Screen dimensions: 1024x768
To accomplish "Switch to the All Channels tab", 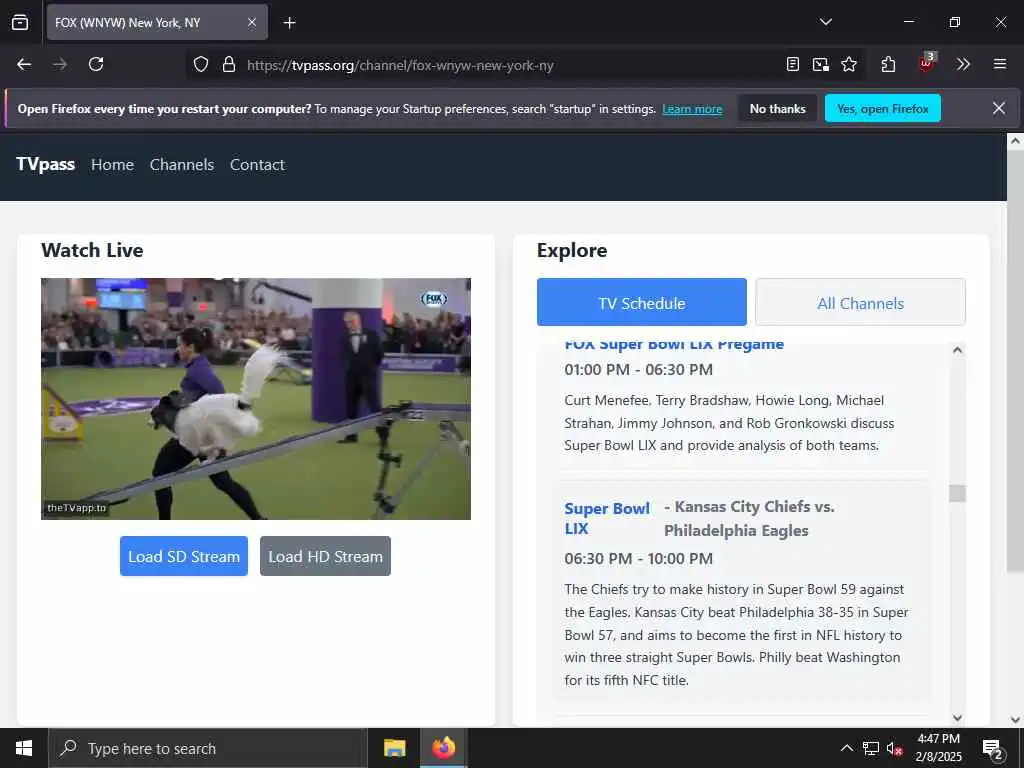I will pyautogui.click(x=861, y=302).
